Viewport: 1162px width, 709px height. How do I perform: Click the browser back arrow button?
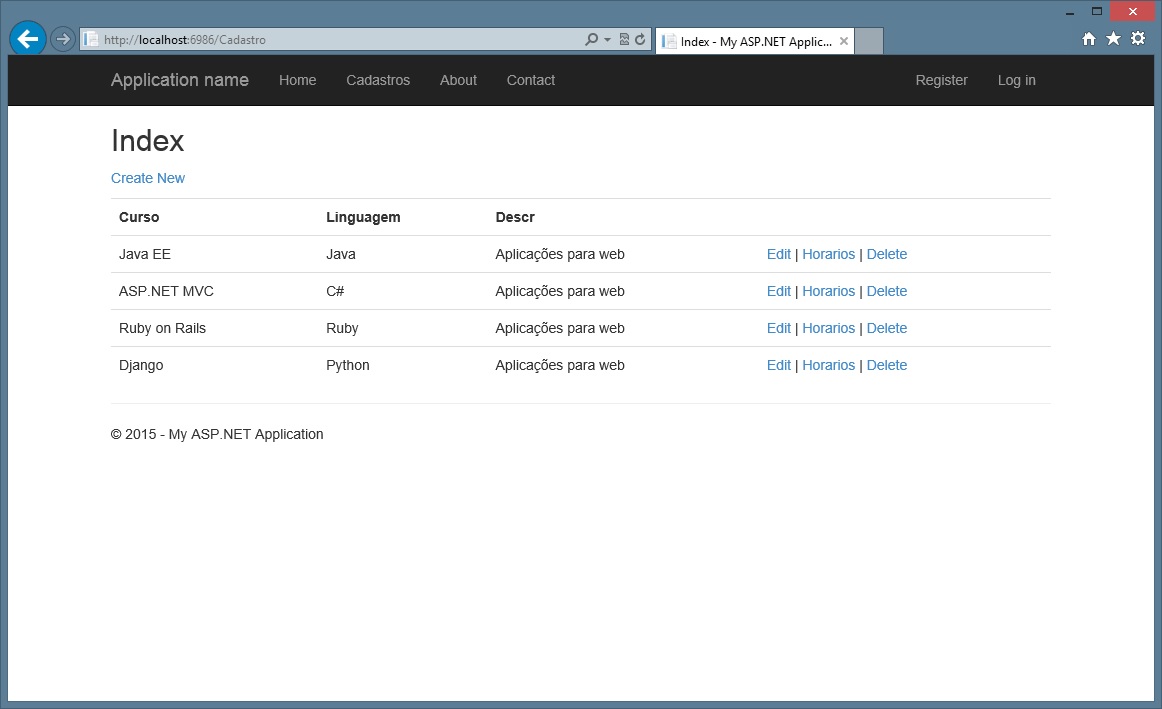point(27,39)
